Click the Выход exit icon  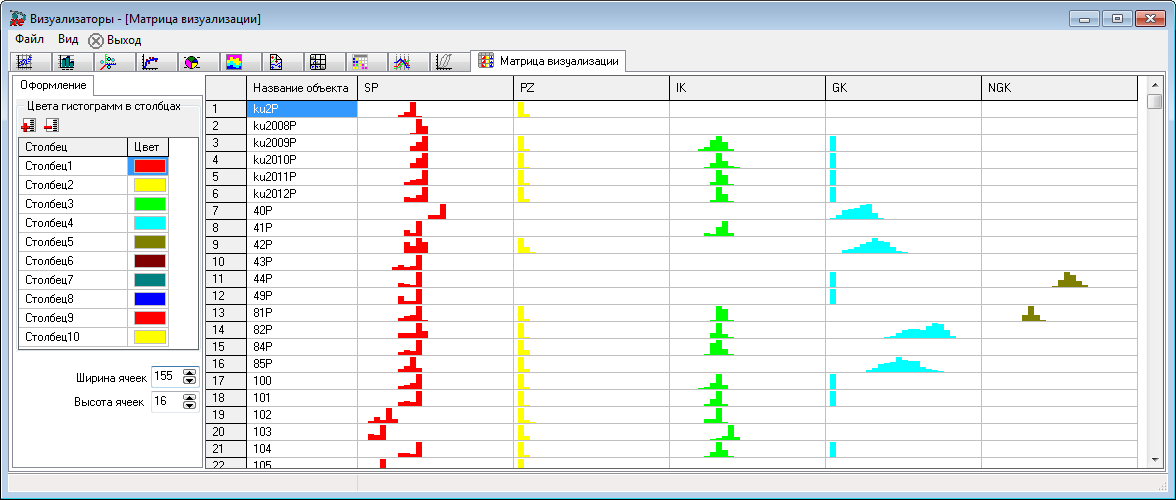click(x=96, y=40)
